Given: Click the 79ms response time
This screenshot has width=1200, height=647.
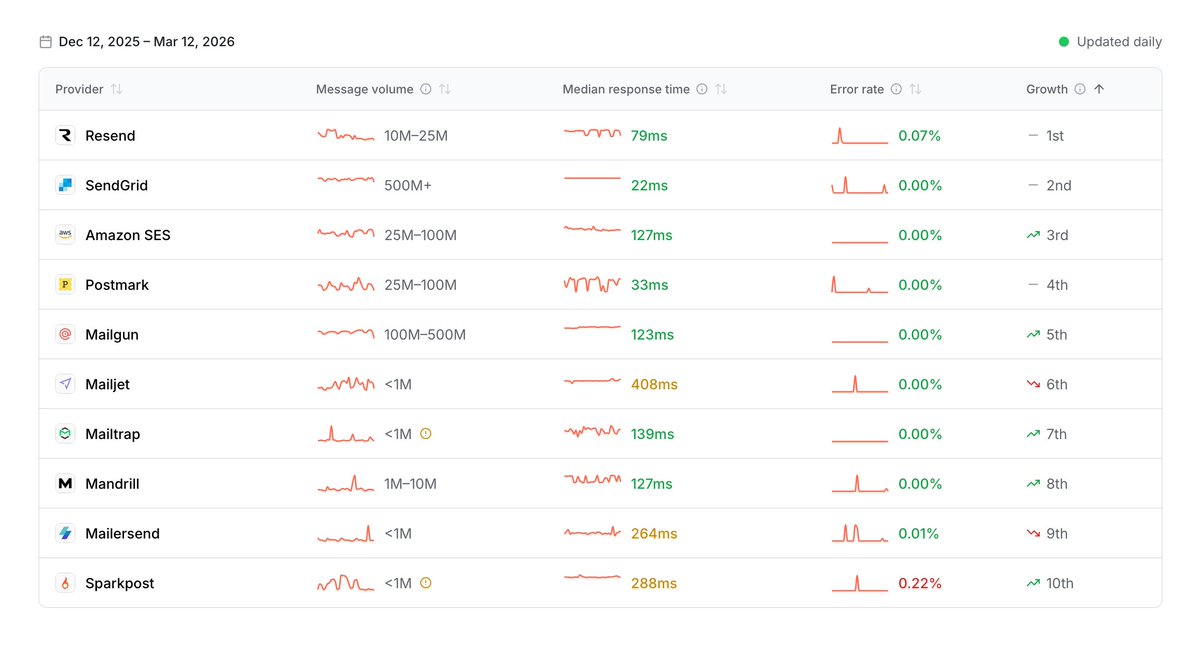Looking at the screenshot, I should pos(649,135).
